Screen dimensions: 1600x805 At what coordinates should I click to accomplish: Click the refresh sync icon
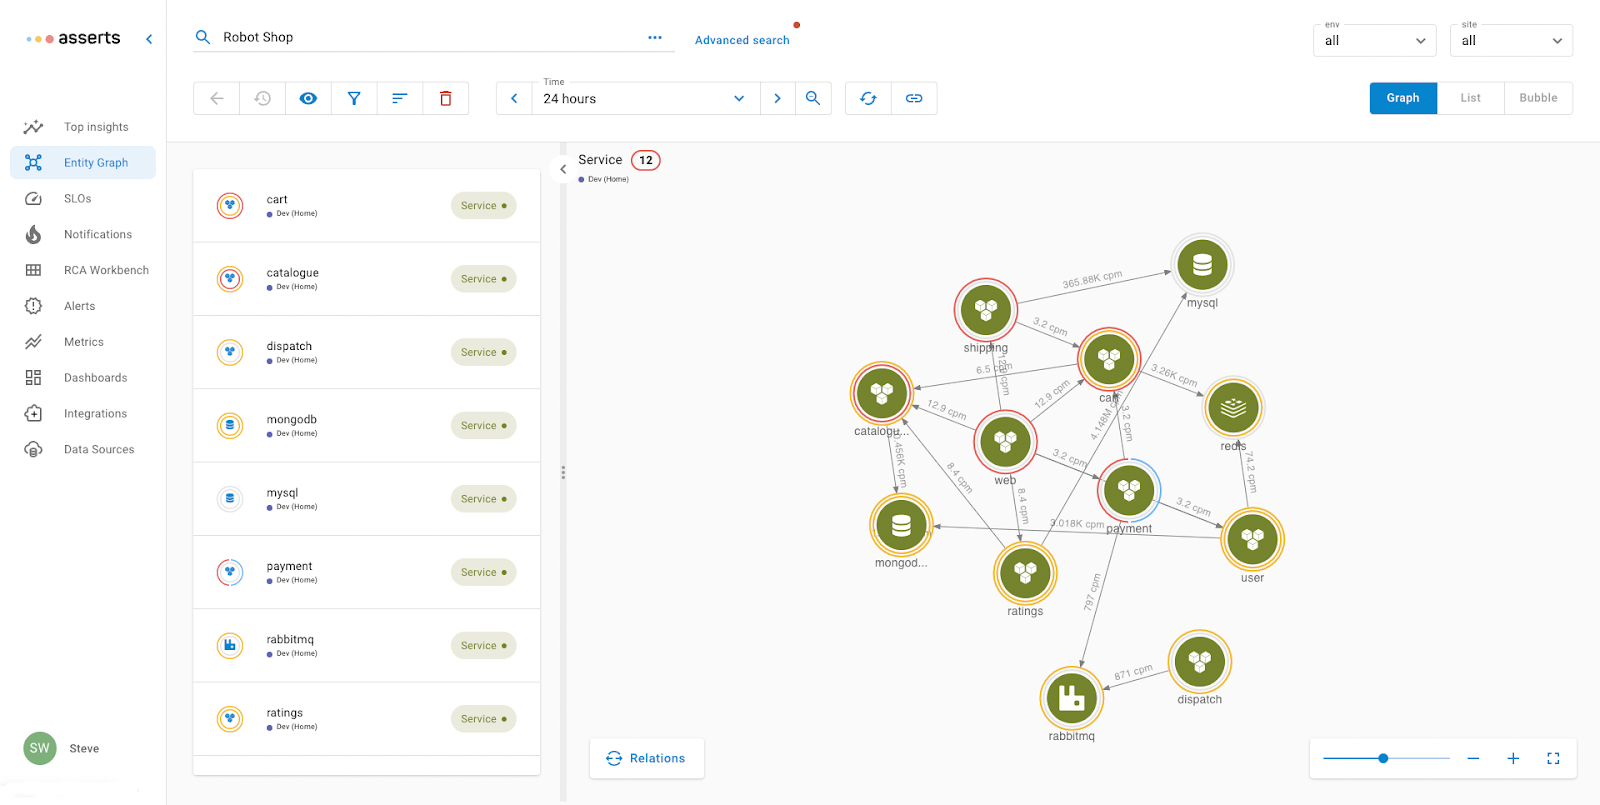click(868, 98)
